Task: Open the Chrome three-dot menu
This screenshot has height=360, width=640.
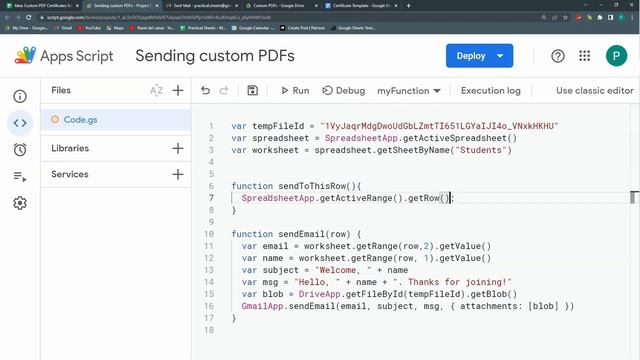Action: point(632,18)
